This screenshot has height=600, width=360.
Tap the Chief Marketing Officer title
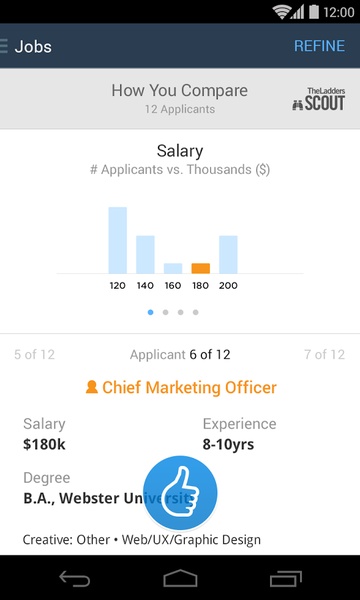coord(189,388)
